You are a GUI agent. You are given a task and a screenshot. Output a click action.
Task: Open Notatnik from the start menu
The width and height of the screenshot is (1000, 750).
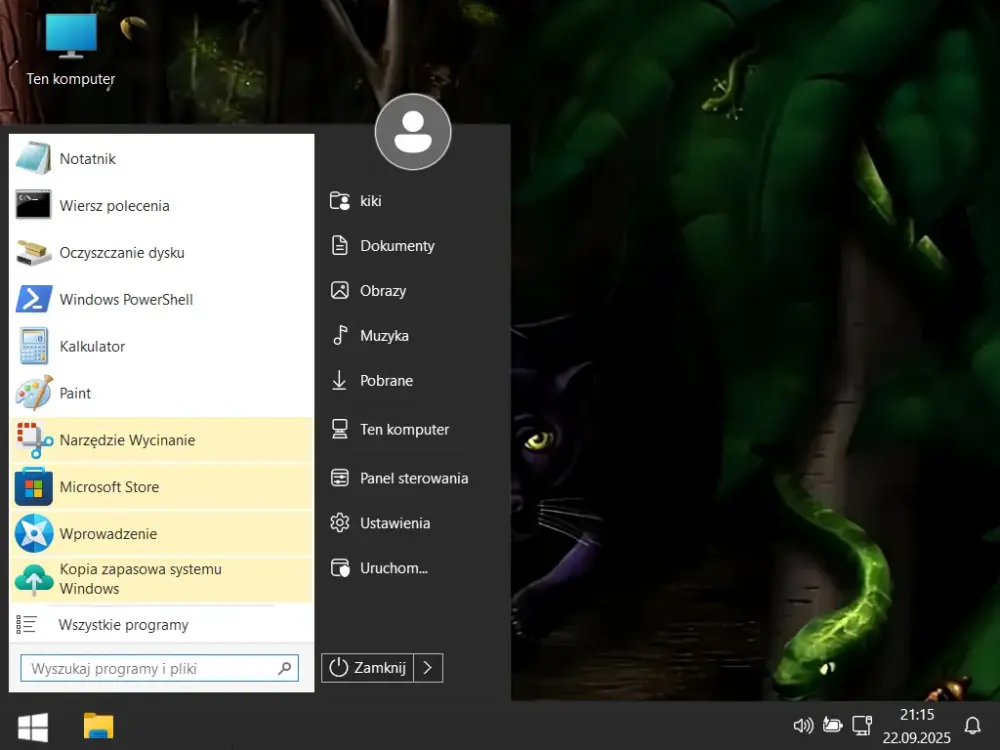pos(87,158)
